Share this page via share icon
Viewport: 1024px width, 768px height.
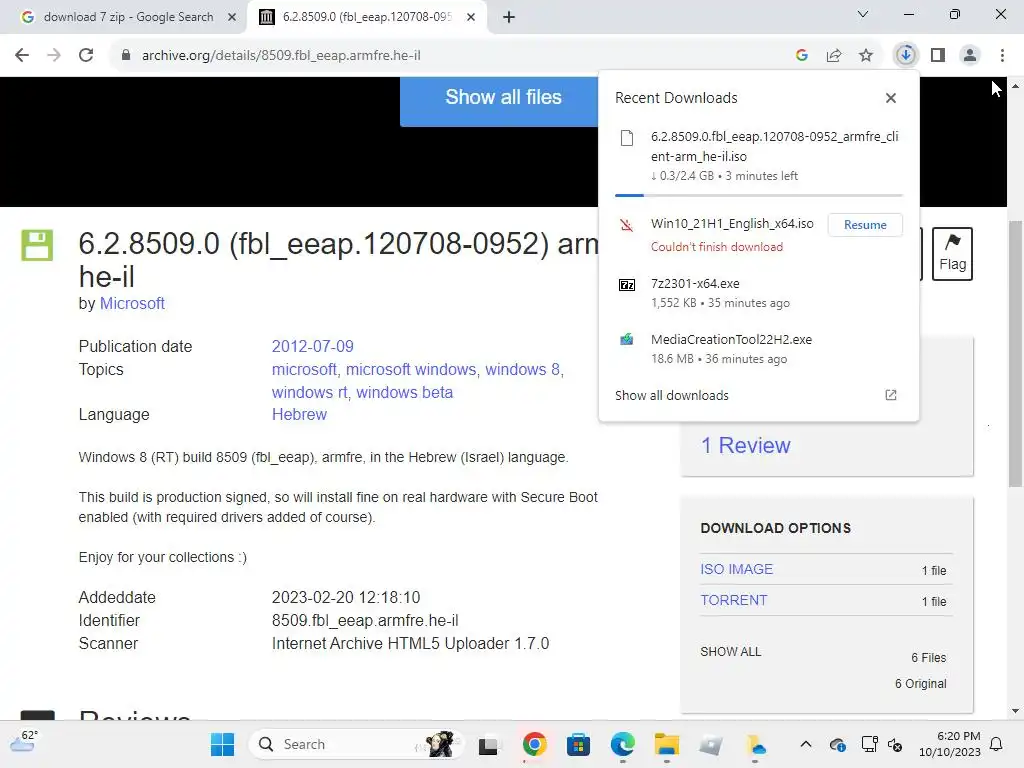tap(834, 56)
